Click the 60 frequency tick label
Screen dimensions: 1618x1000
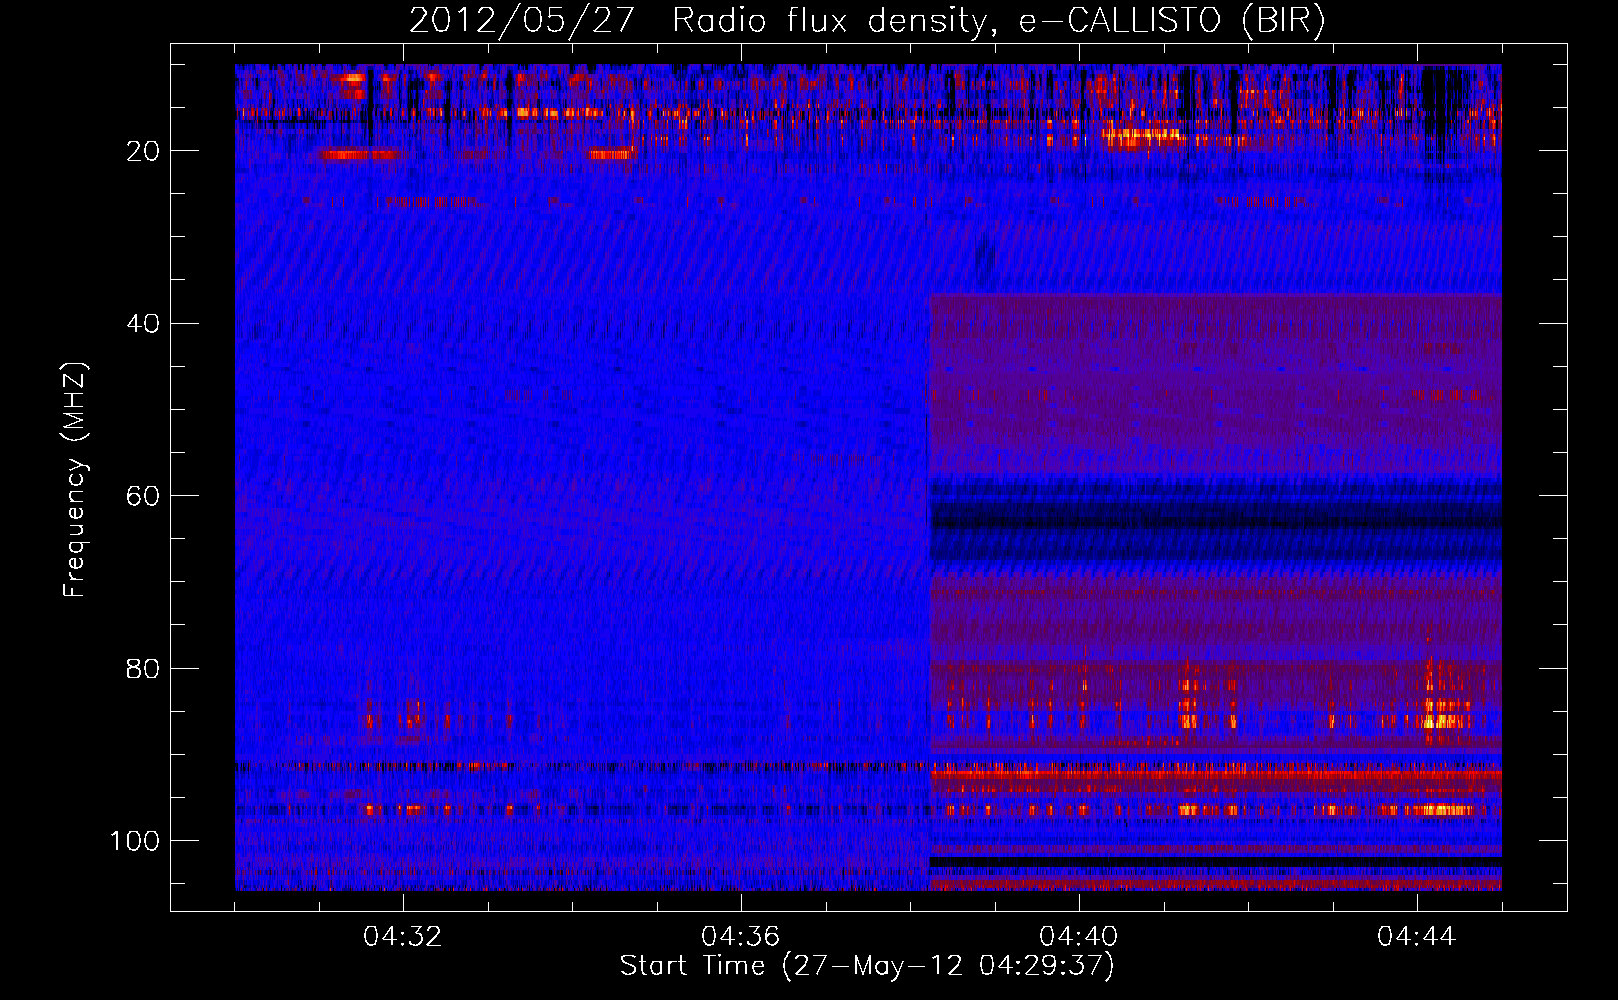tap(144, 496)
